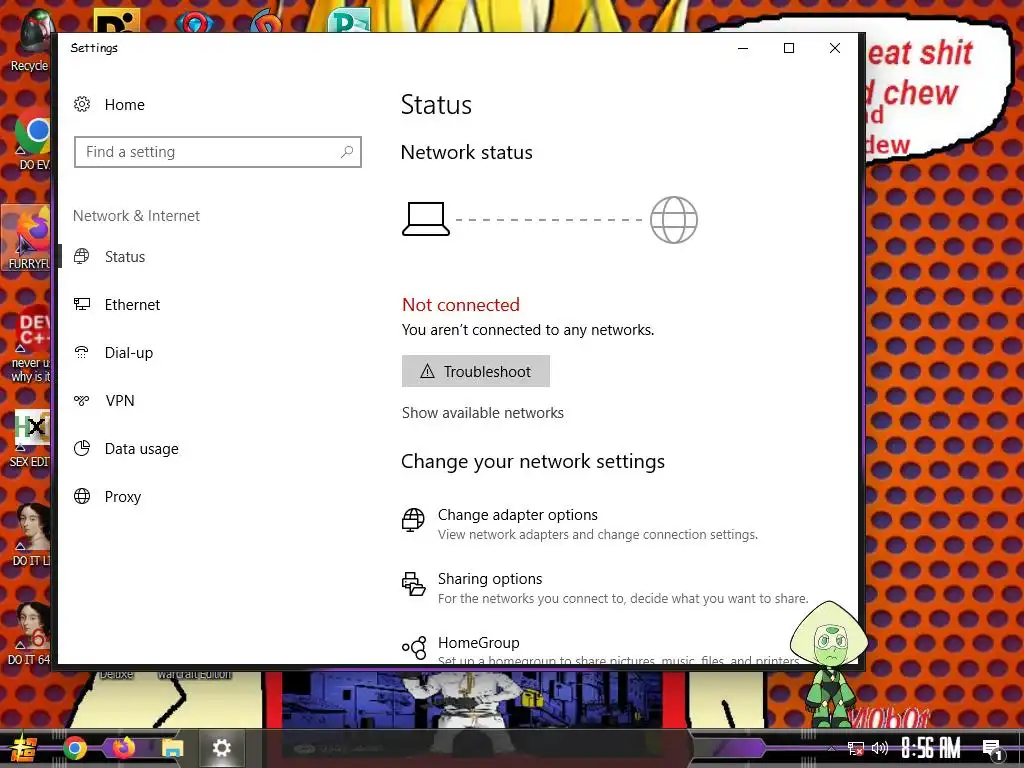Click the HomeGroup nodes icon
The image size is (1024, 768).
(414, 648)
